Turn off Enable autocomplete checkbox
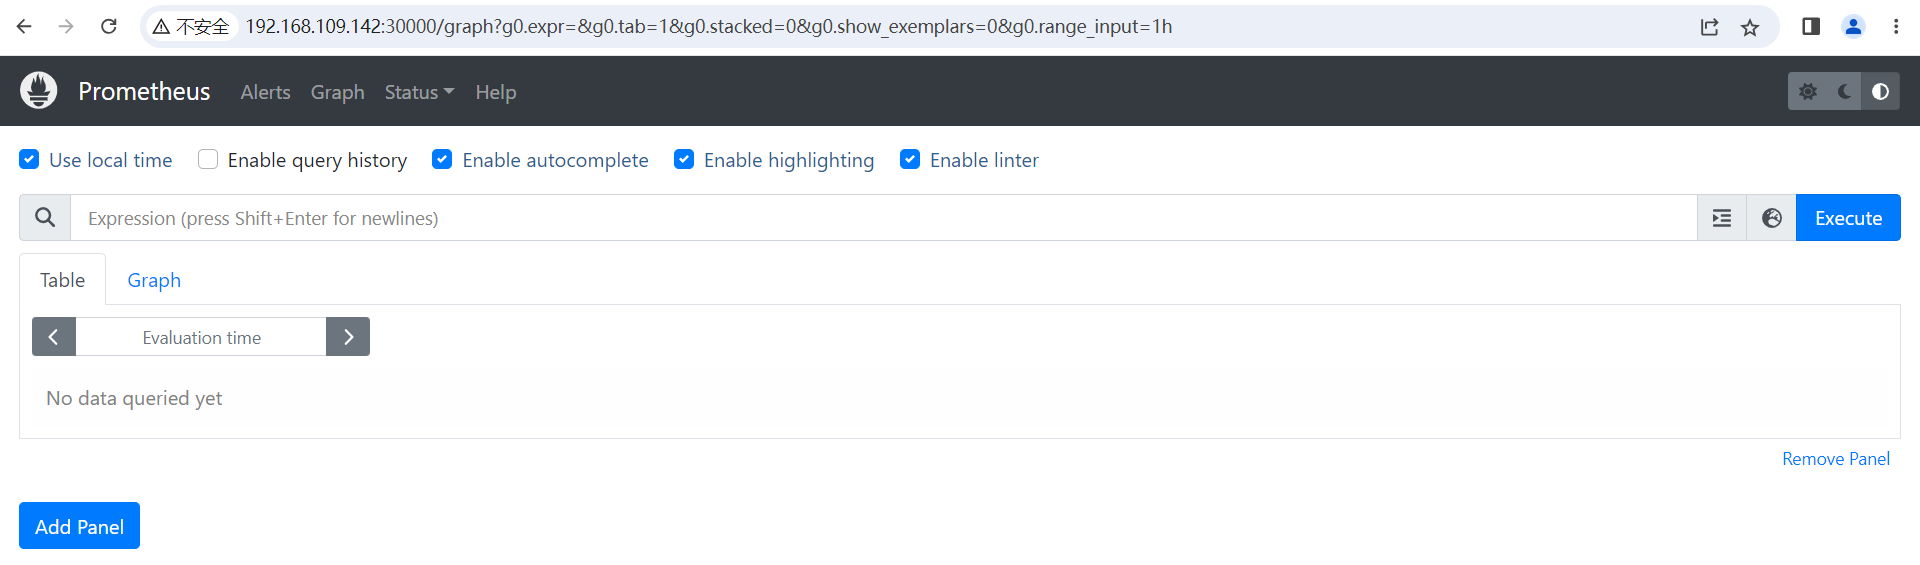Image resolution: width=1920 pixels, height=565 pixels. click(x=442, y=160)
